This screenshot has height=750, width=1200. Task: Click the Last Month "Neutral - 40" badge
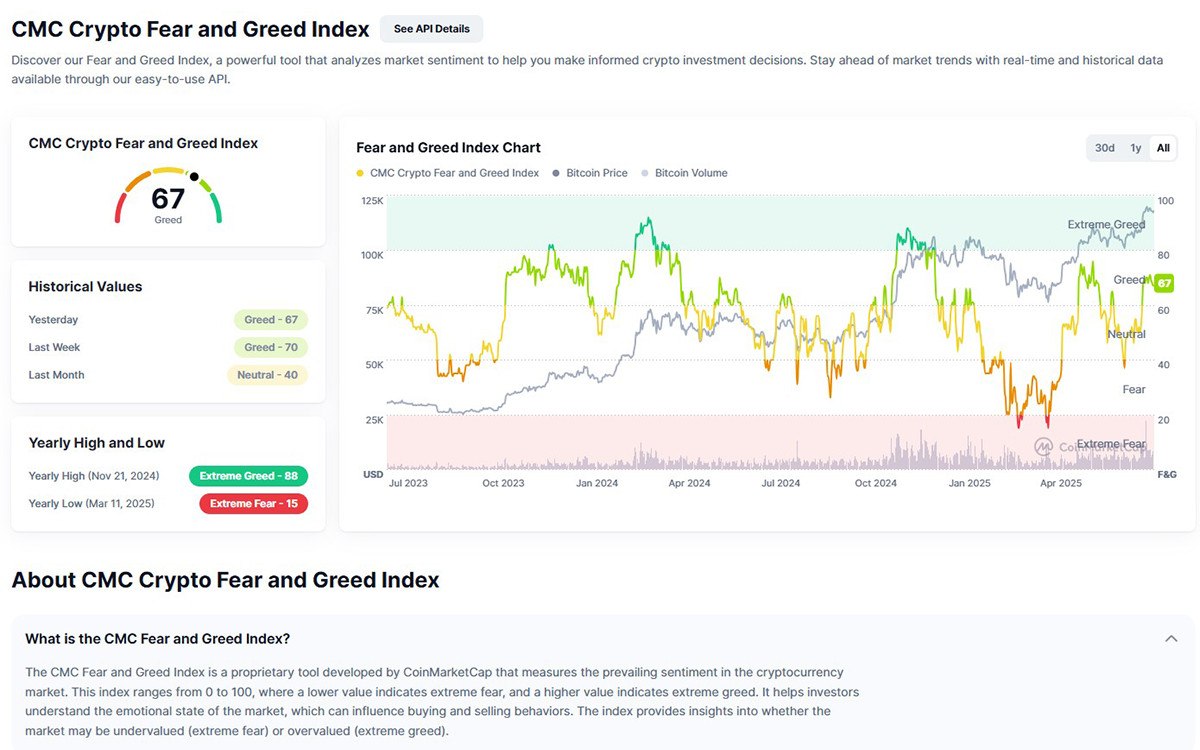click(x=267, y=375)
